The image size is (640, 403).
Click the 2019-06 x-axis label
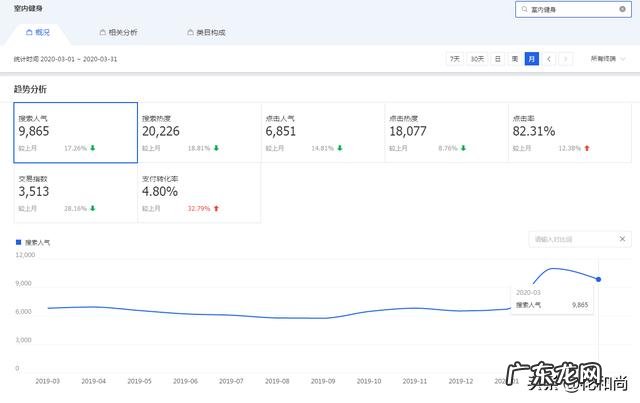coord(185,381)
